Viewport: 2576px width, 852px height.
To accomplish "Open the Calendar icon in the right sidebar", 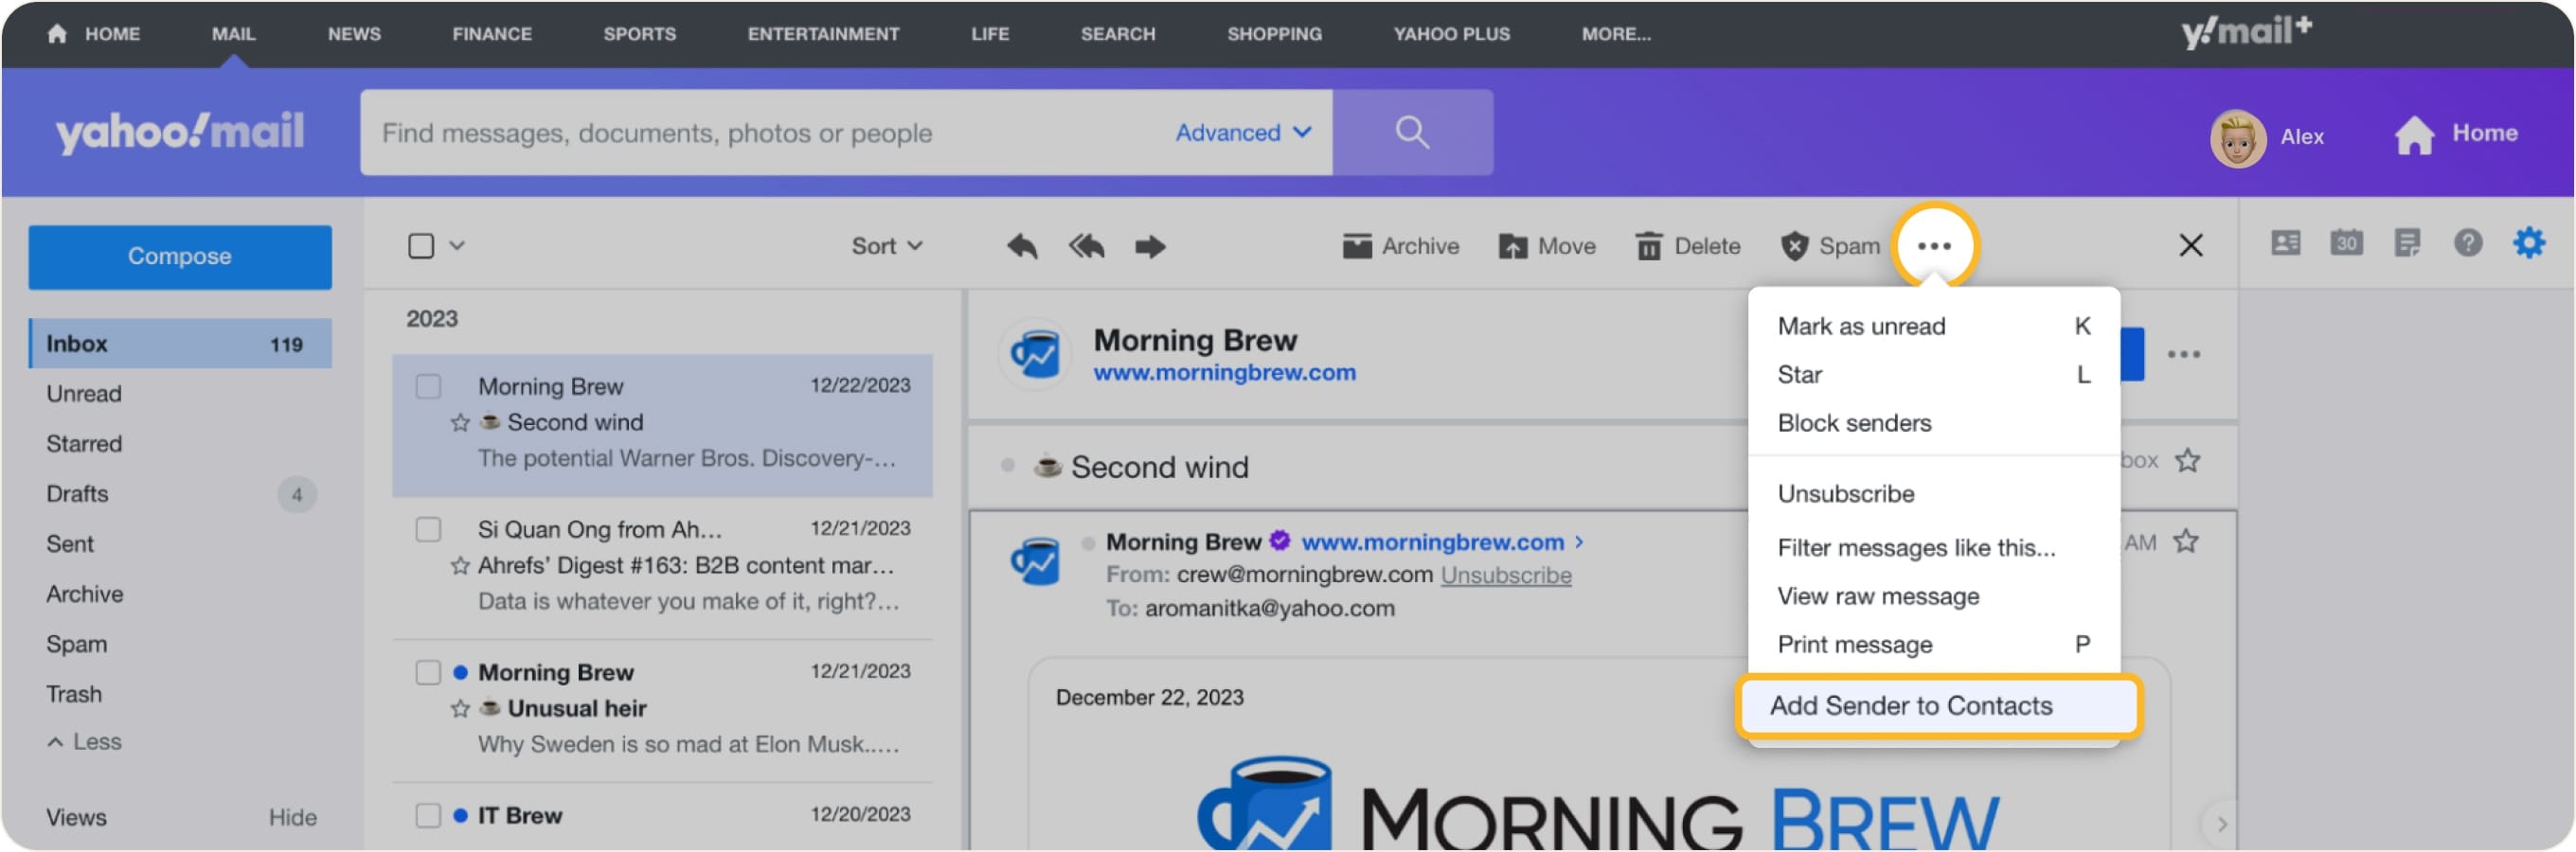I will point(2346,243).
